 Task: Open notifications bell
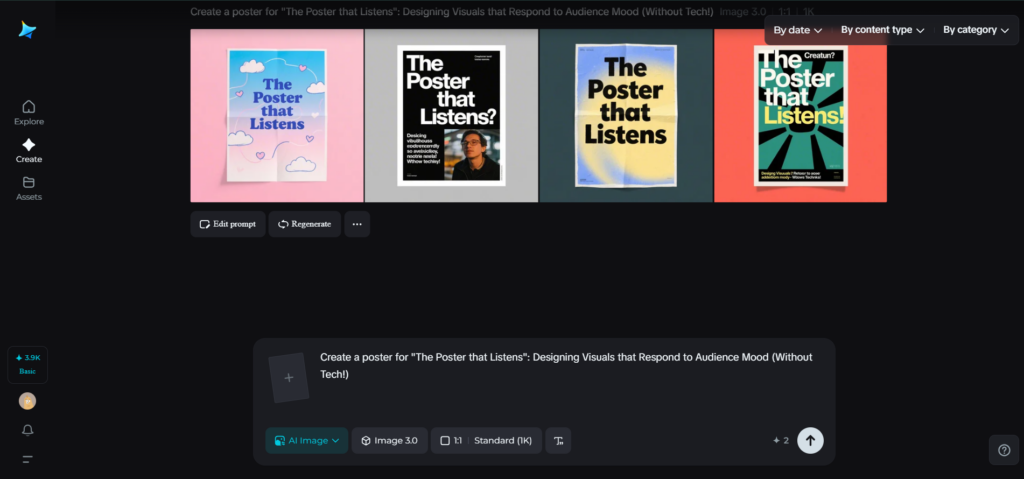tap(28, 430)
